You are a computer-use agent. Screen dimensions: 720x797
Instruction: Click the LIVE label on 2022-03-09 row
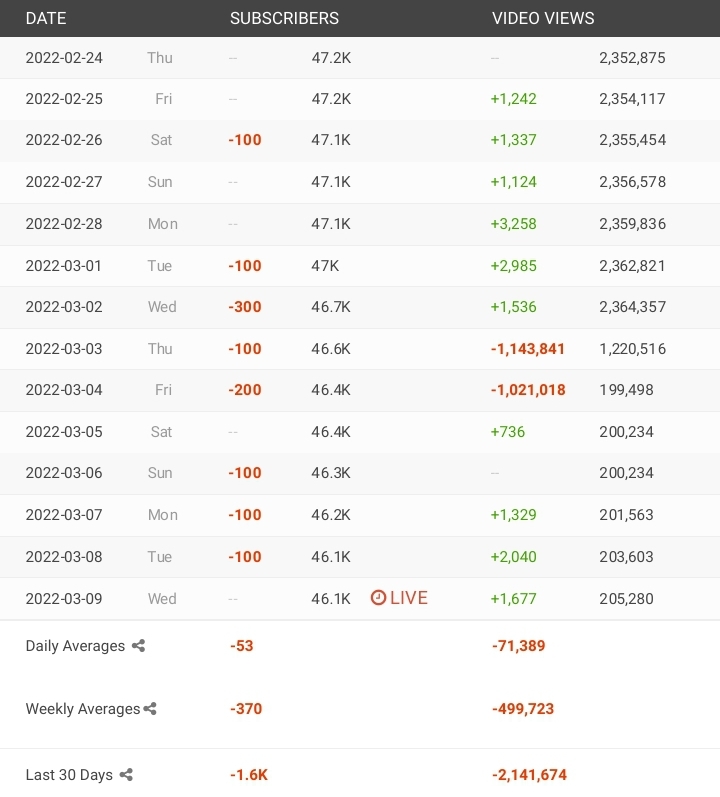pyautogui.click(x=409, y=598)
